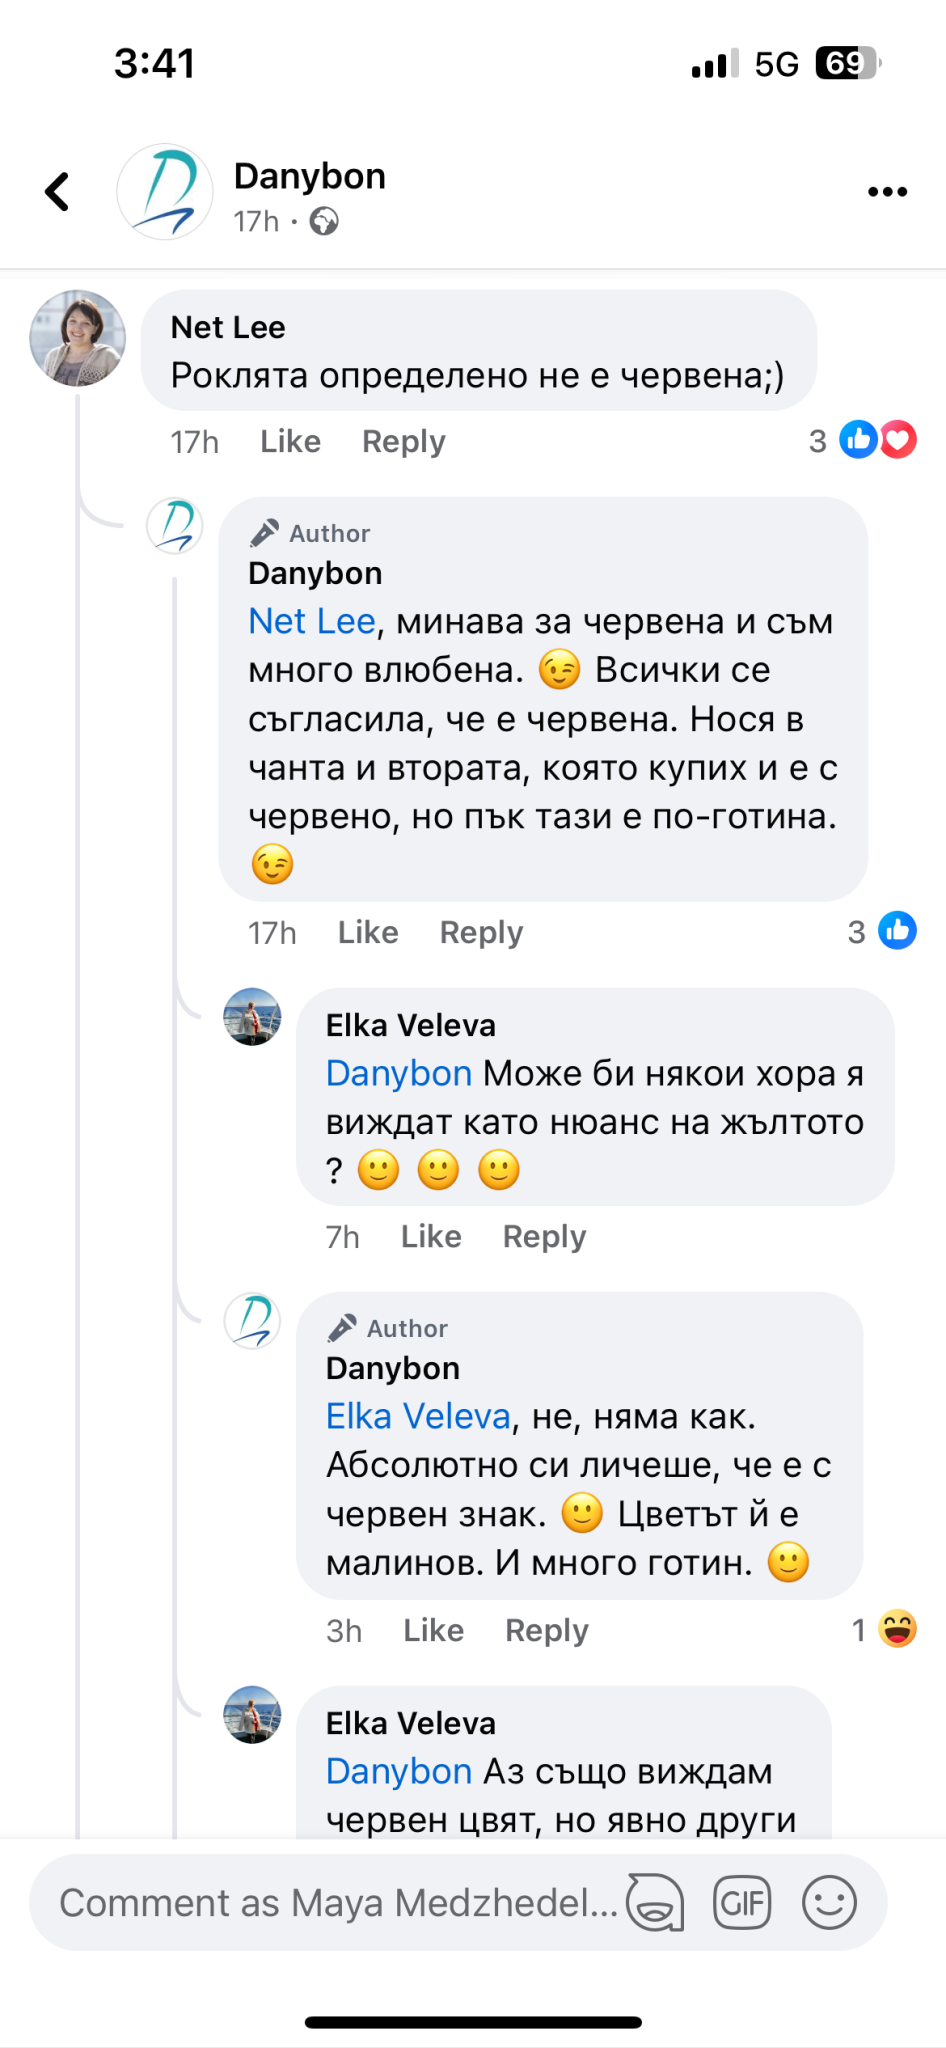Open the Elka Veleva mention link
This screenshot has width=946, height=2048.
418,1416
